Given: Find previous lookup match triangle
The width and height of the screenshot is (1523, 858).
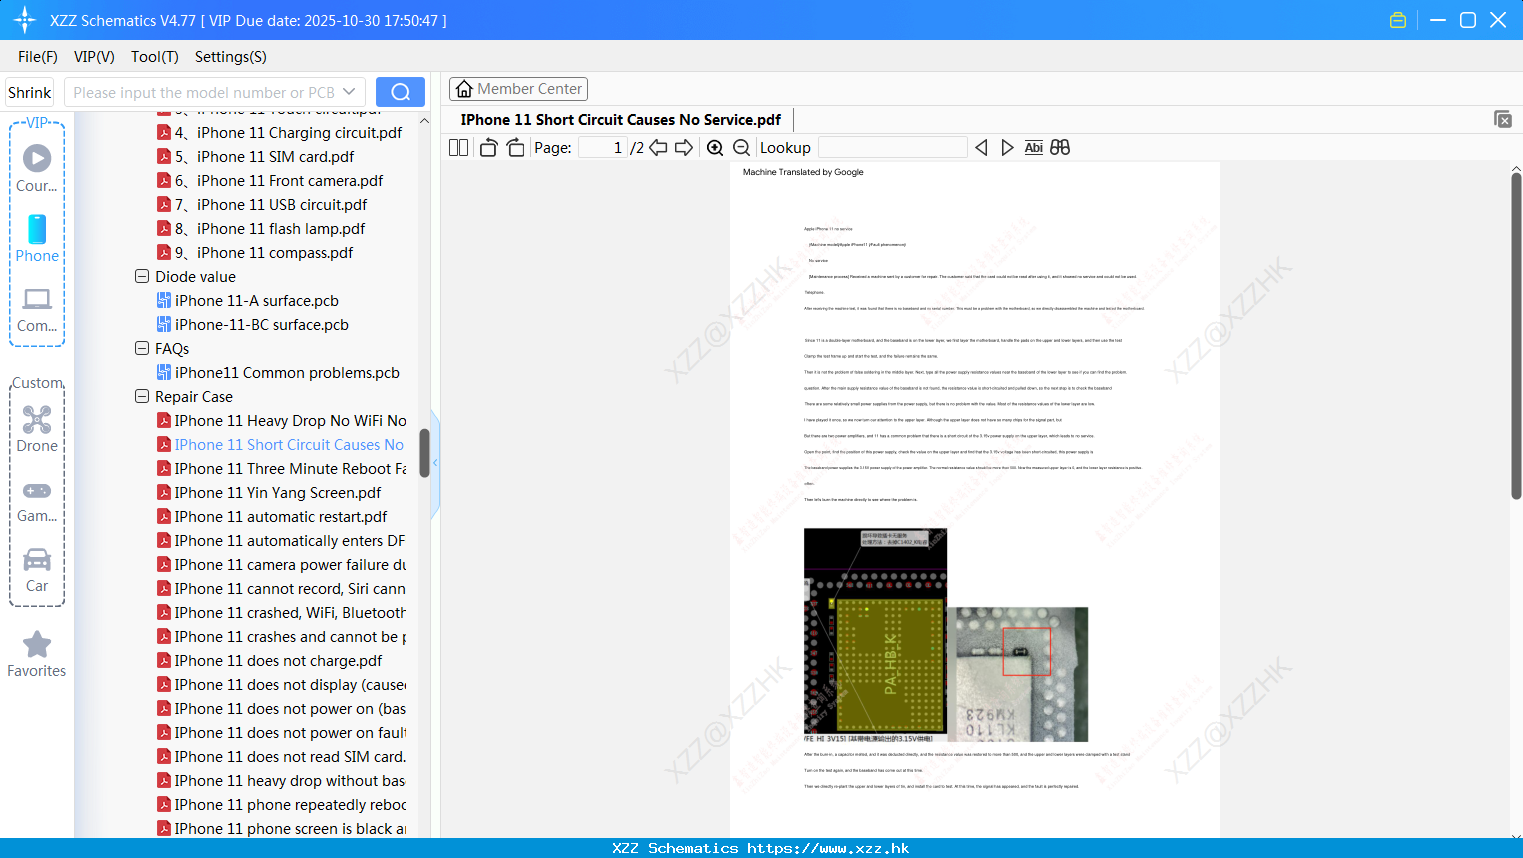Looking at the screenshot, I should click(x=981, y=147).
